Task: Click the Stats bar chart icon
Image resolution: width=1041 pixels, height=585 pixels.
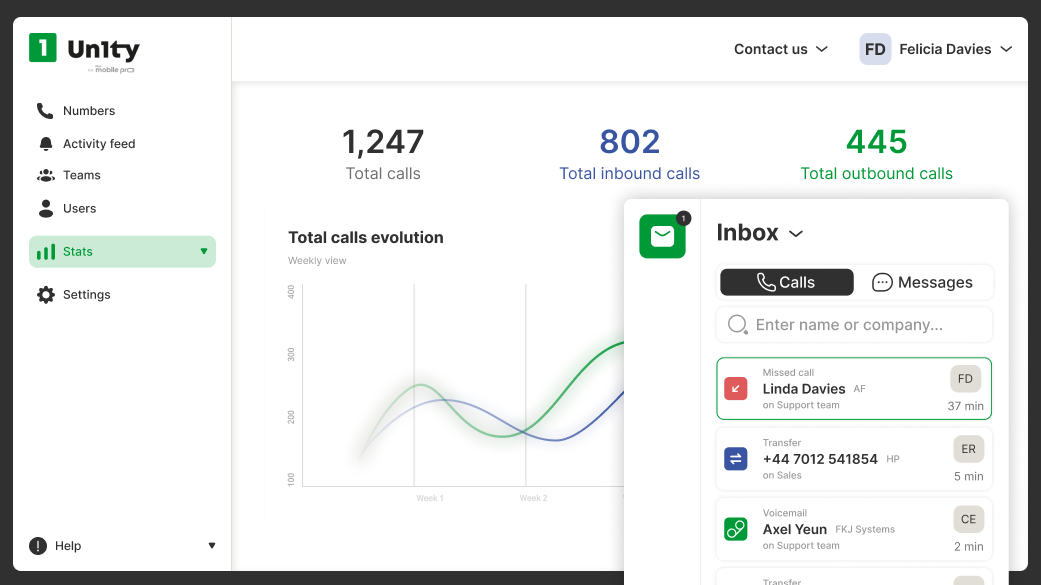Action: pos(46,252)
